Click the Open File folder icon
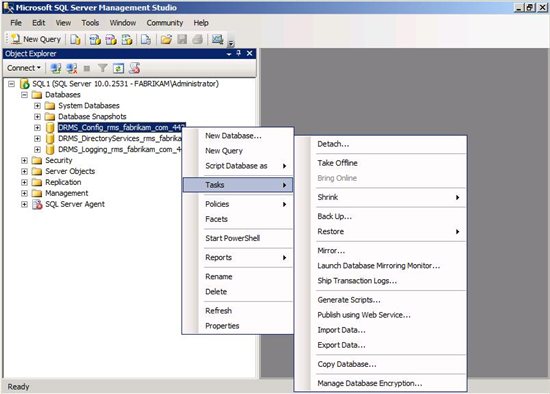 click(x=166, y=39)
